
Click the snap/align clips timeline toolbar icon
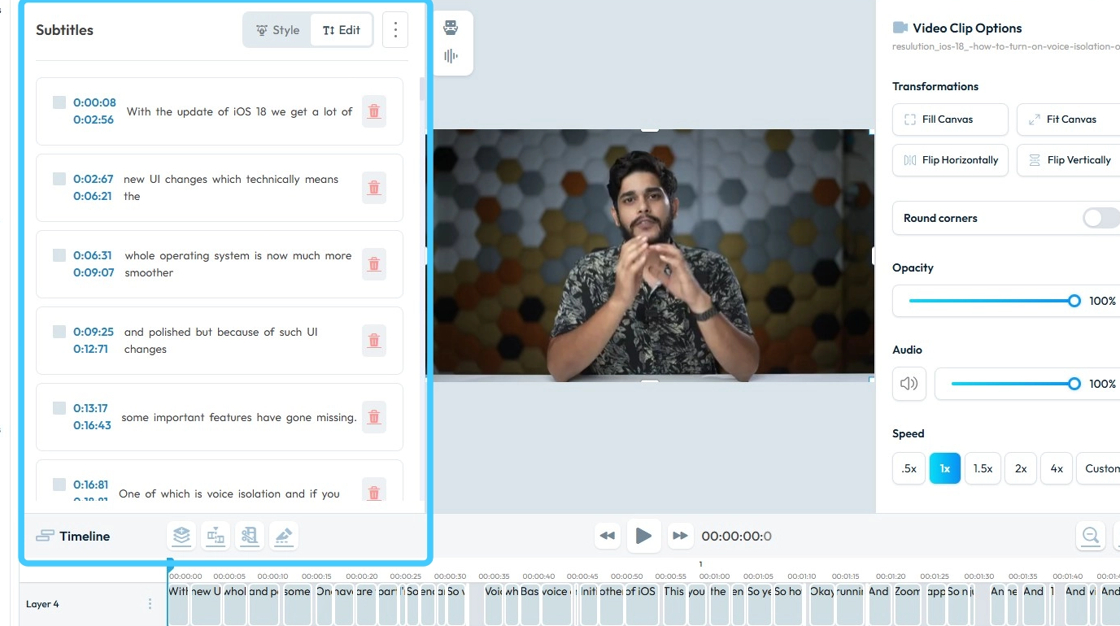(215, 536)
